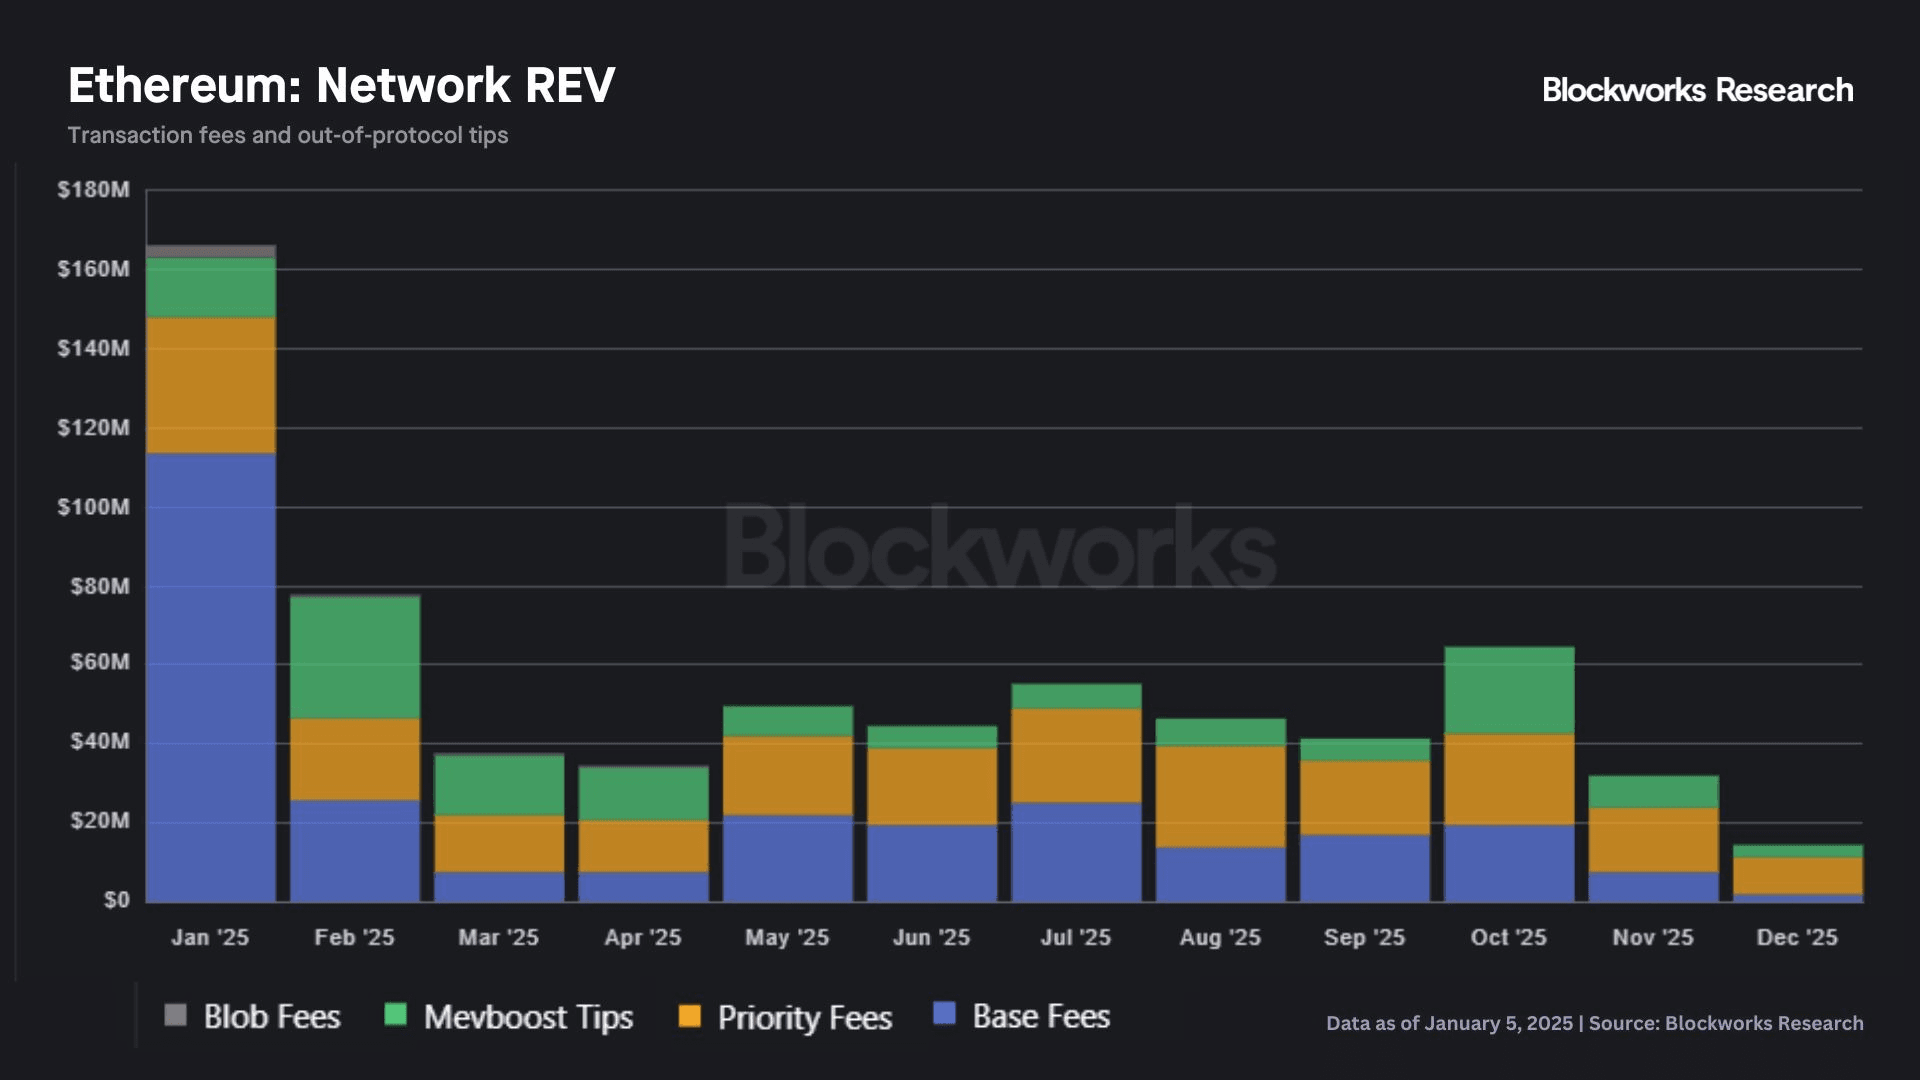Viewport: 1920px width, 1080px height.
Task: Select the blue Base Fees segment for September
Action: point(1365,869)
